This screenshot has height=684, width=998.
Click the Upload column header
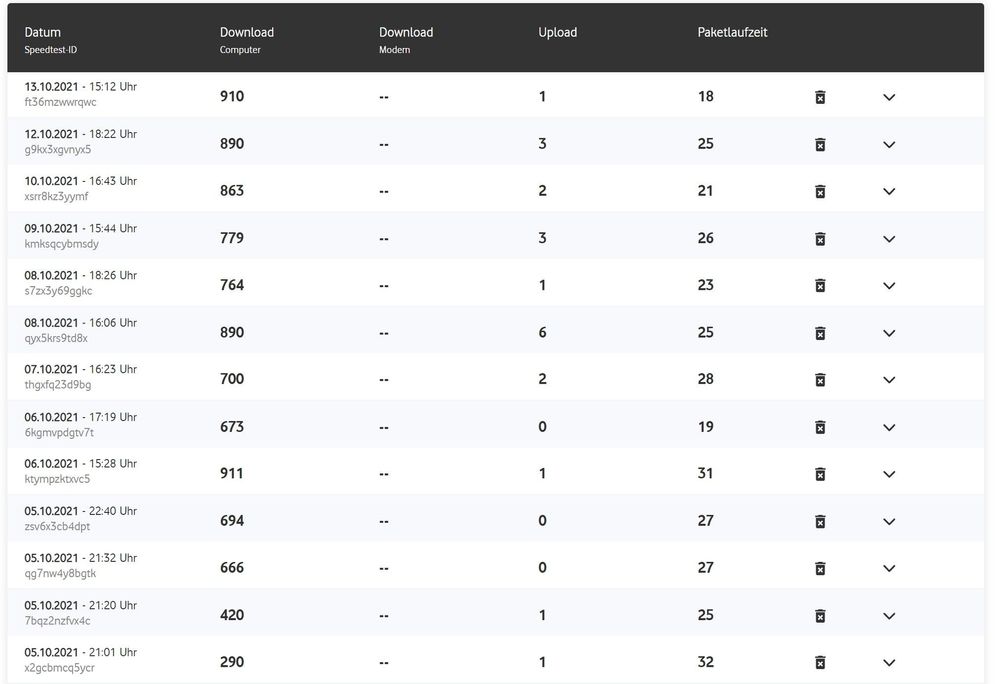558,33
